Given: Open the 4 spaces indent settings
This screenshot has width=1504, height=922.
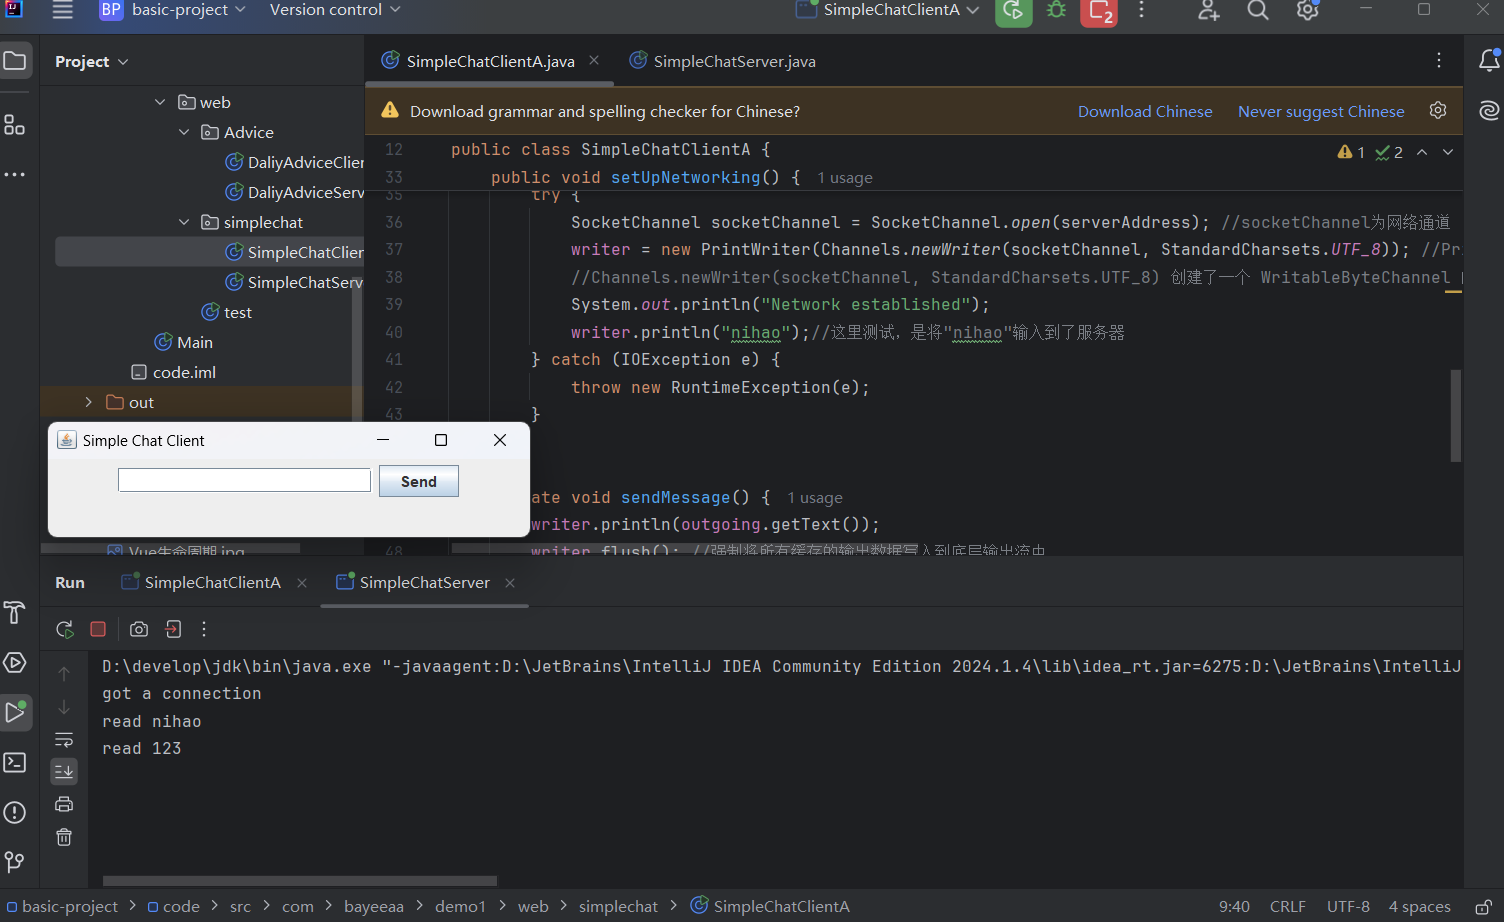Looking at the screenshot, I should [x=1419, y=906].
